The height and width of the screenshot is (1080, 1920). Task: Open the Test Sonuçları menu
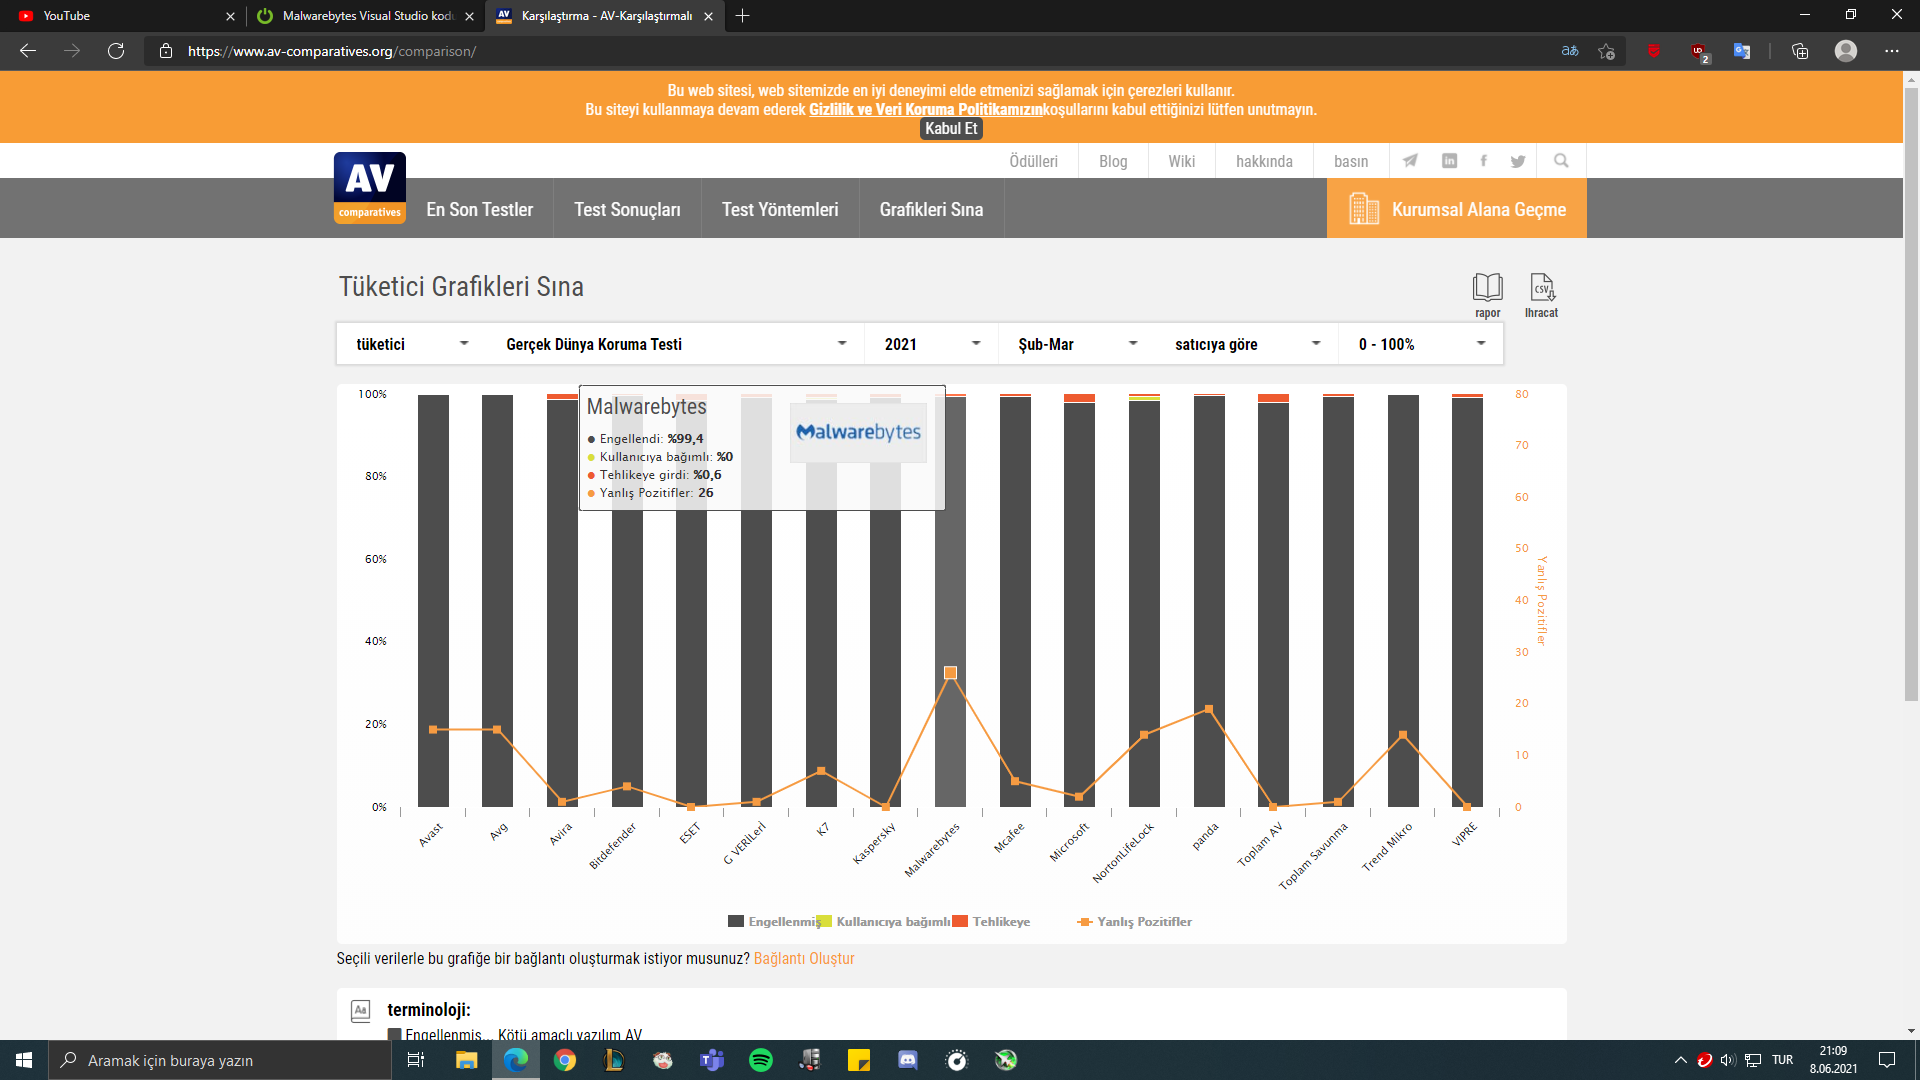[x=627, y=210]
